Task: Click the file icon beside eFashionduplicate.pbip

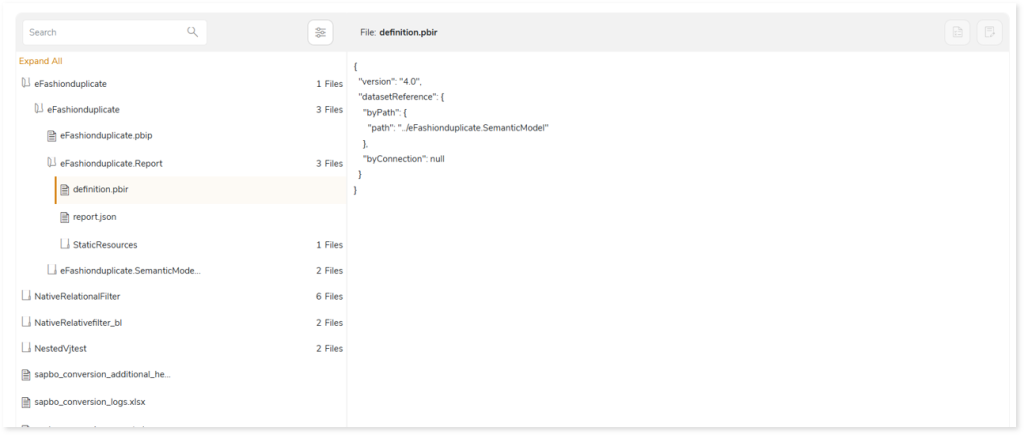Action: (52, 136)
